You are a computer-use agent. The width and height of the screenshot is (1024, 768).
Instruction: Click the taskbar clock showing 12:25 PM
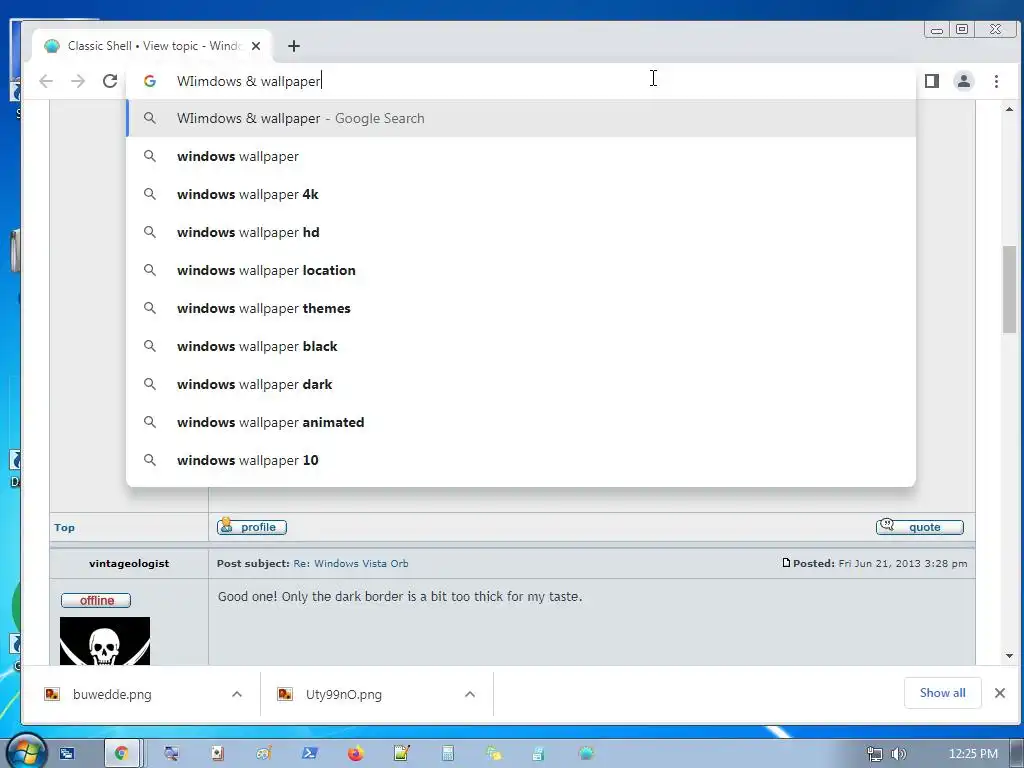(x=973, y=754)
